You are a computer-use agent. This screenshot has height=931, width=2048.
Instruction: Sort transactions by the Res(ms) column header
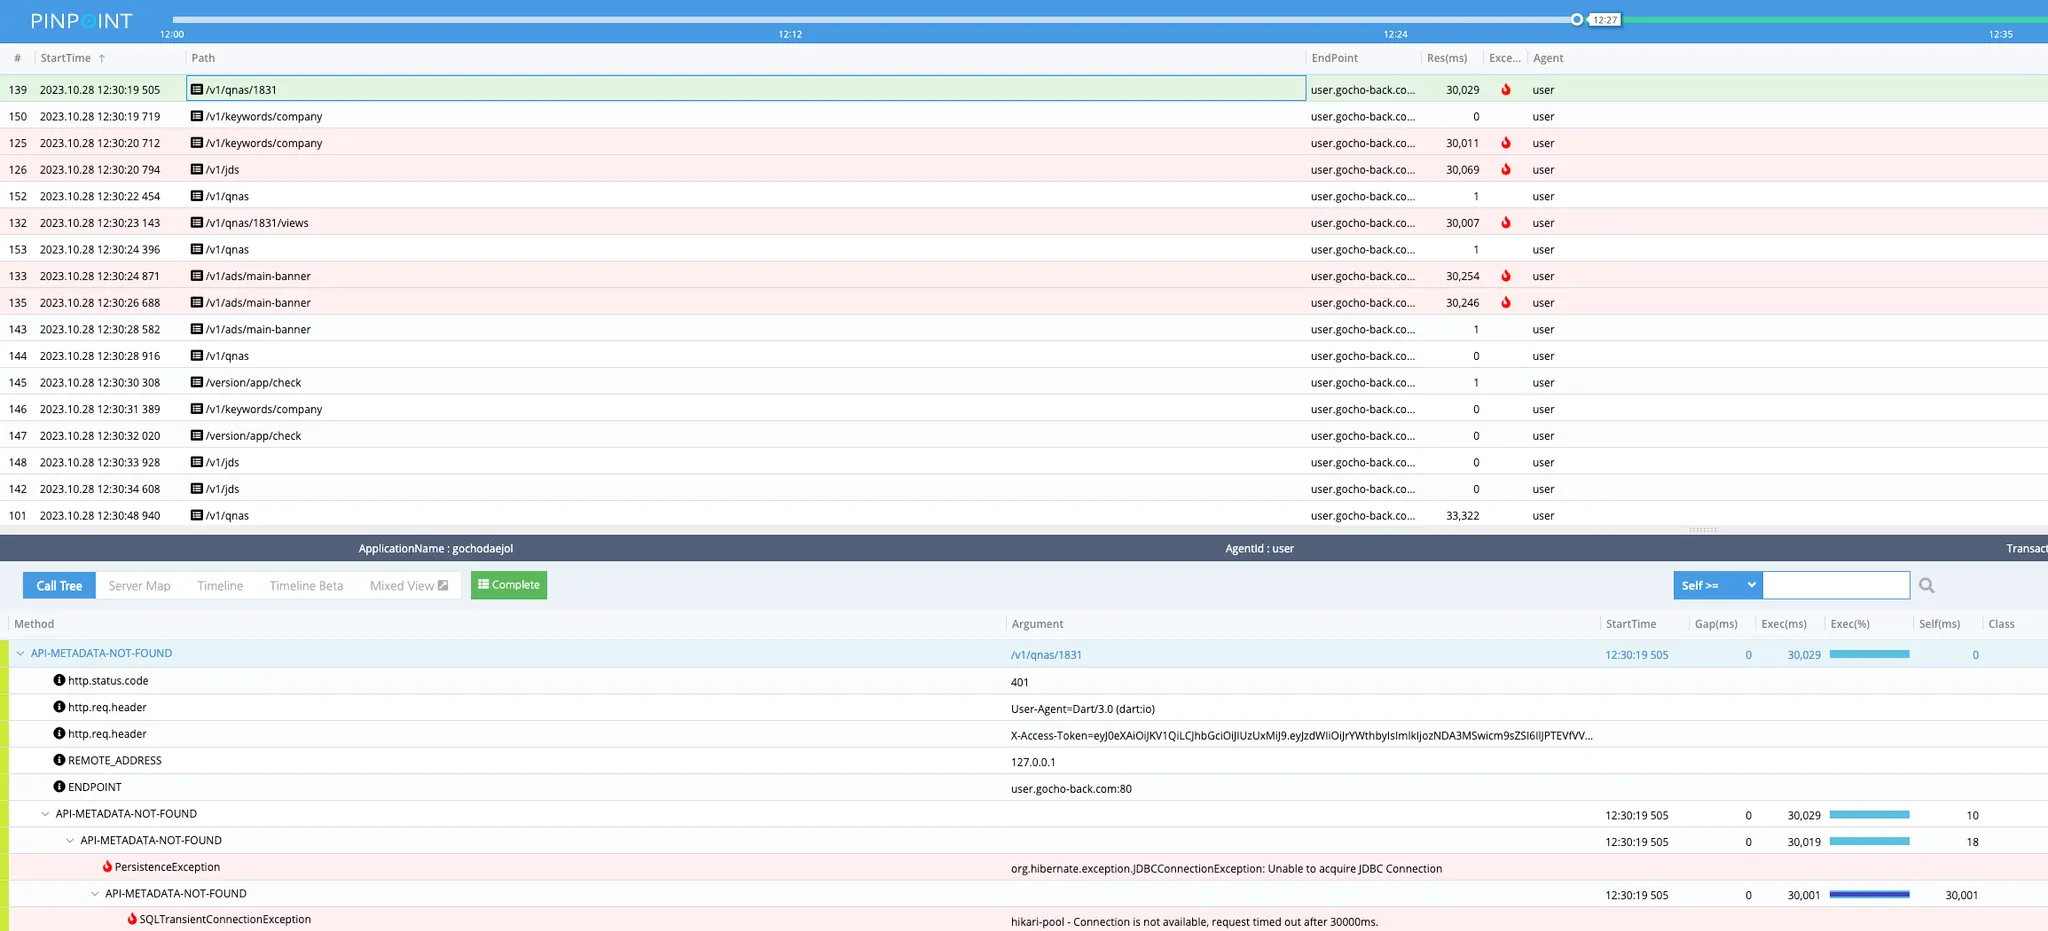1447,58
